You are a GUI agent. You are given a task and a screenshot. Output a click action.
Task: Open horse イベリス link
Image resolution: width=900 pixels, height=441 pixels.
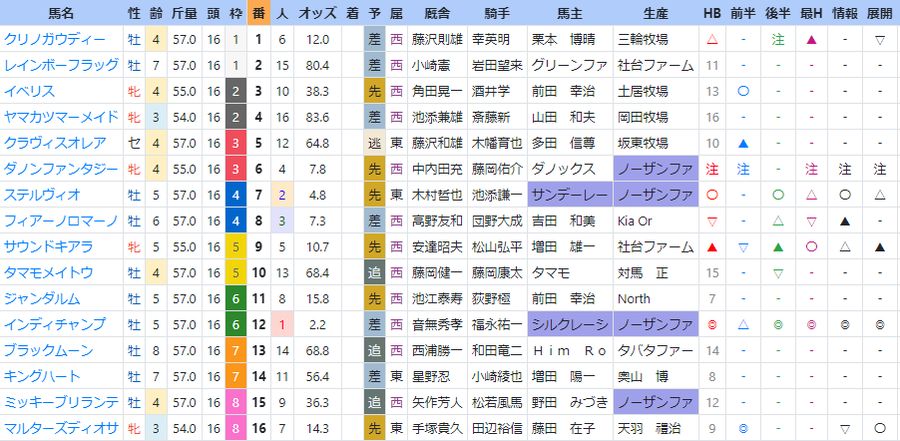pos(29,91)
